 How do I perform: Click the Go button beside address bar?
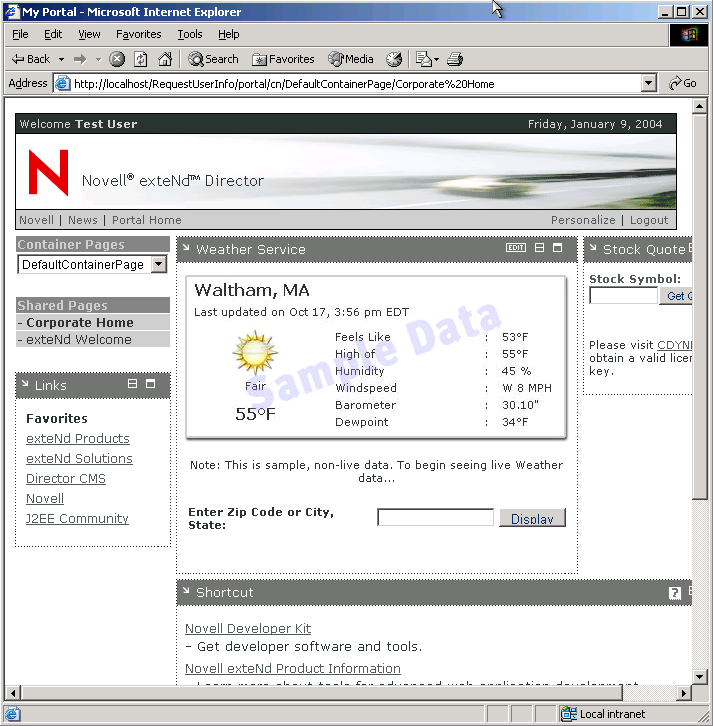click(x=683, y=83)
